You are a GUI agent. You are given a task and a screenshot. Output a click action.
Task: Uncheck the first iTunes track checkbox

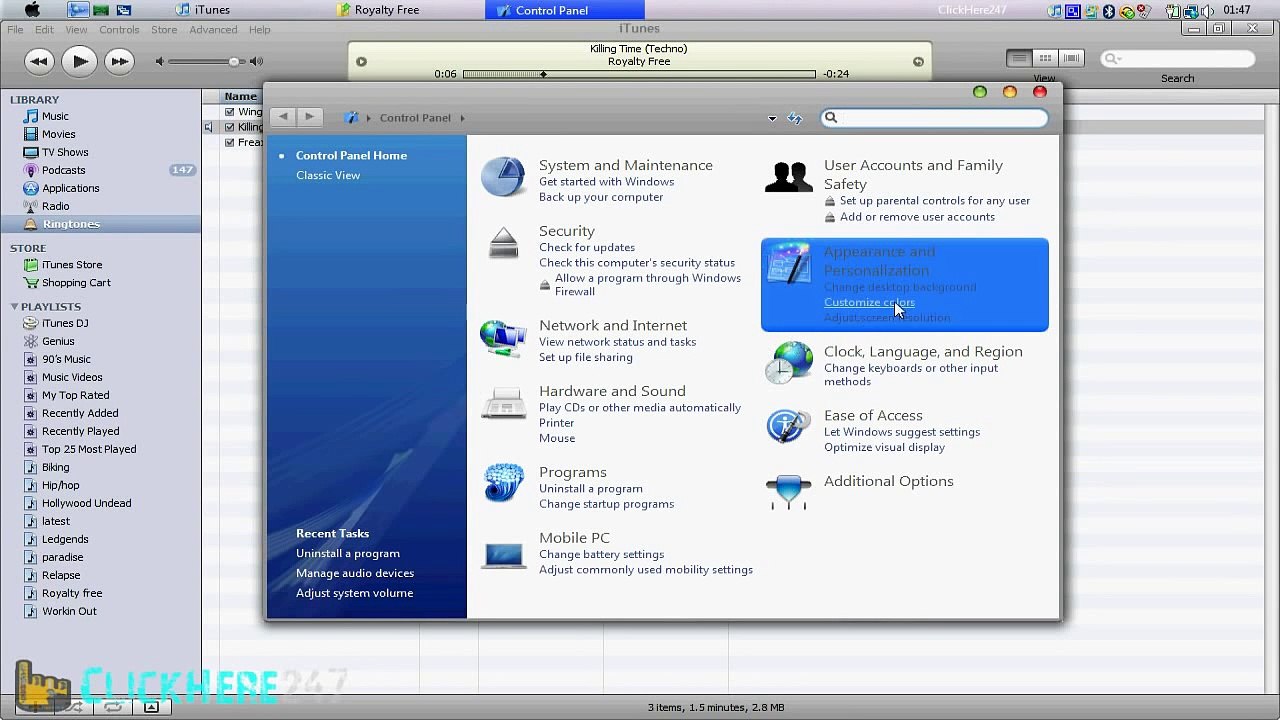(230, 112)
